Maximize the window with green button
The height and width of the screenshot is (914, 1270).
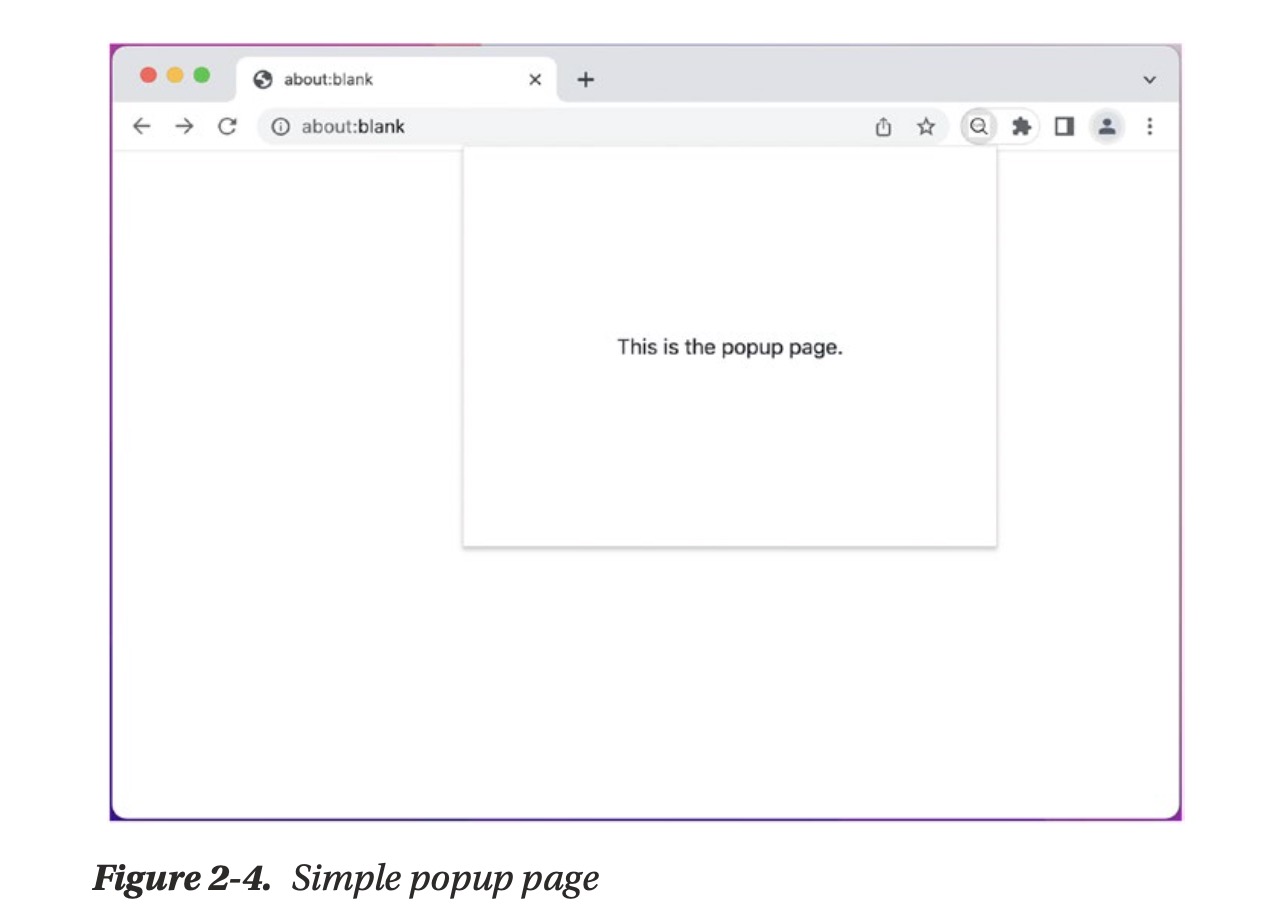coord(202,76)
